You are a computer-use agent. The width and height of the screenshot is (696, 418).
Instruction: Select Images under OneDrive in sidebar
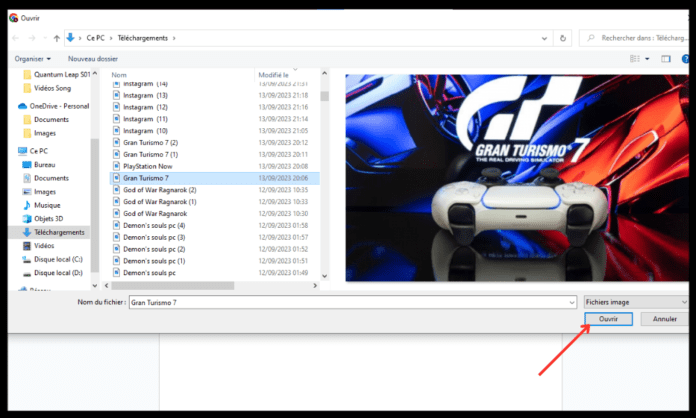[x=40, y=133]
